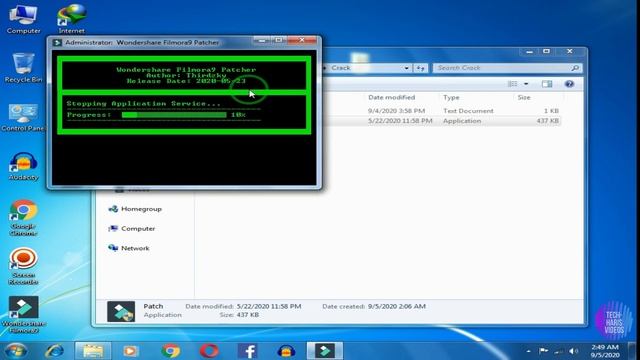This screenshot has width=640, height=360.
Task: Click the Date created value in details pane
Action: click(x=396, y=306)
